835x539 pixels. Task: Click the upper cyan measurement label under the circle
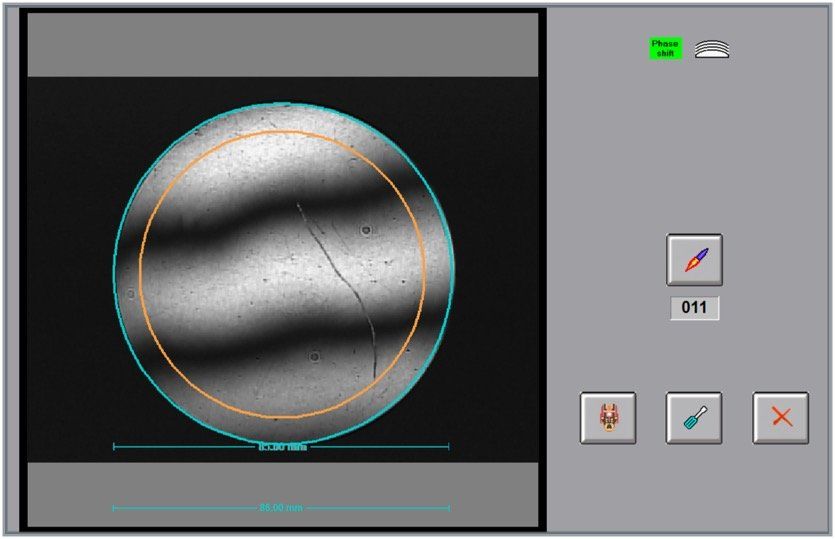282,447
